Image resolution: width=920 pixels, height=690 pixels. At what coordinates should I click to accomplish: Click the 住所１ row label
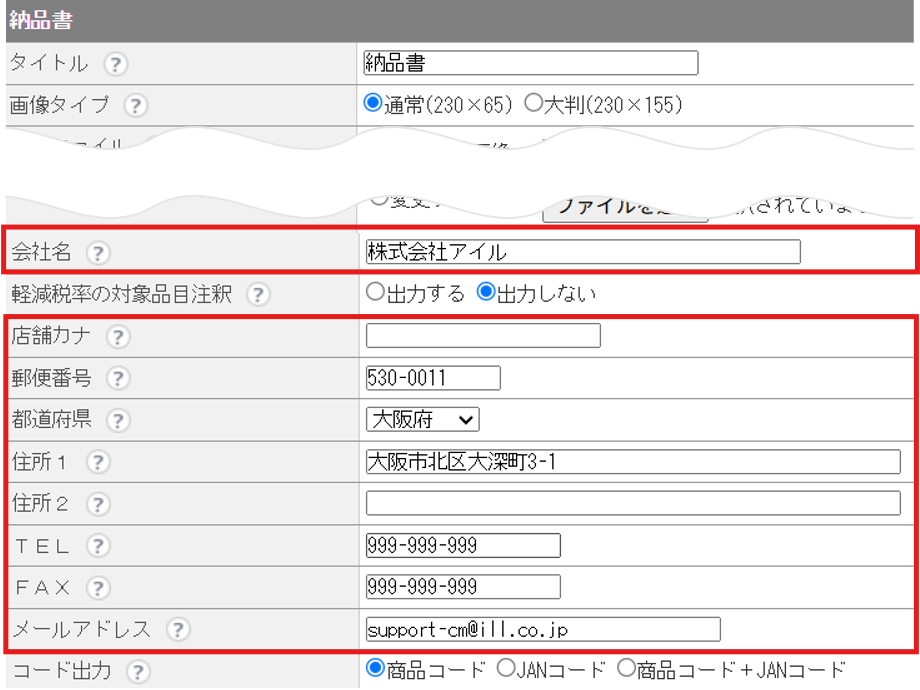[40, 462]
